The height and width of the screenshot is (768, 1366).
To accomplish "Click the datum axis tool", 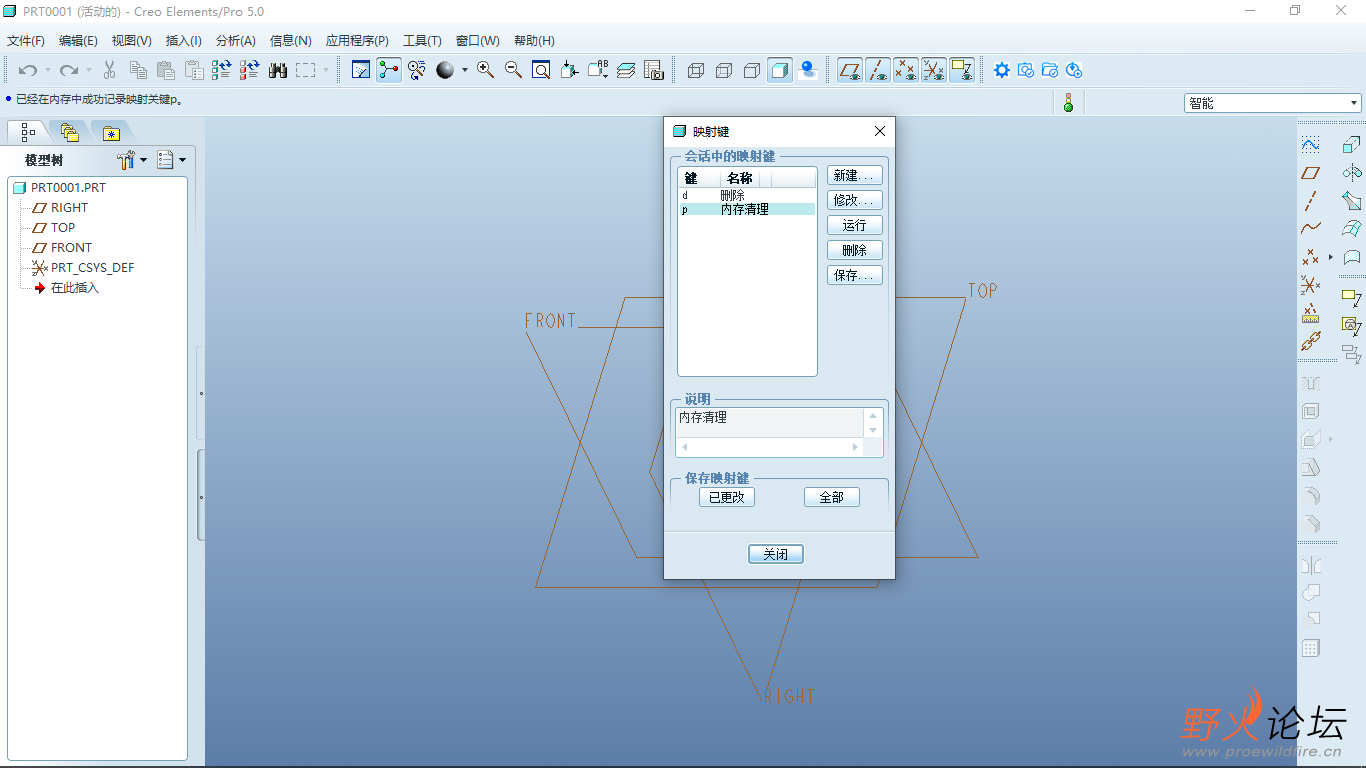I will (x=1311, y=201).
